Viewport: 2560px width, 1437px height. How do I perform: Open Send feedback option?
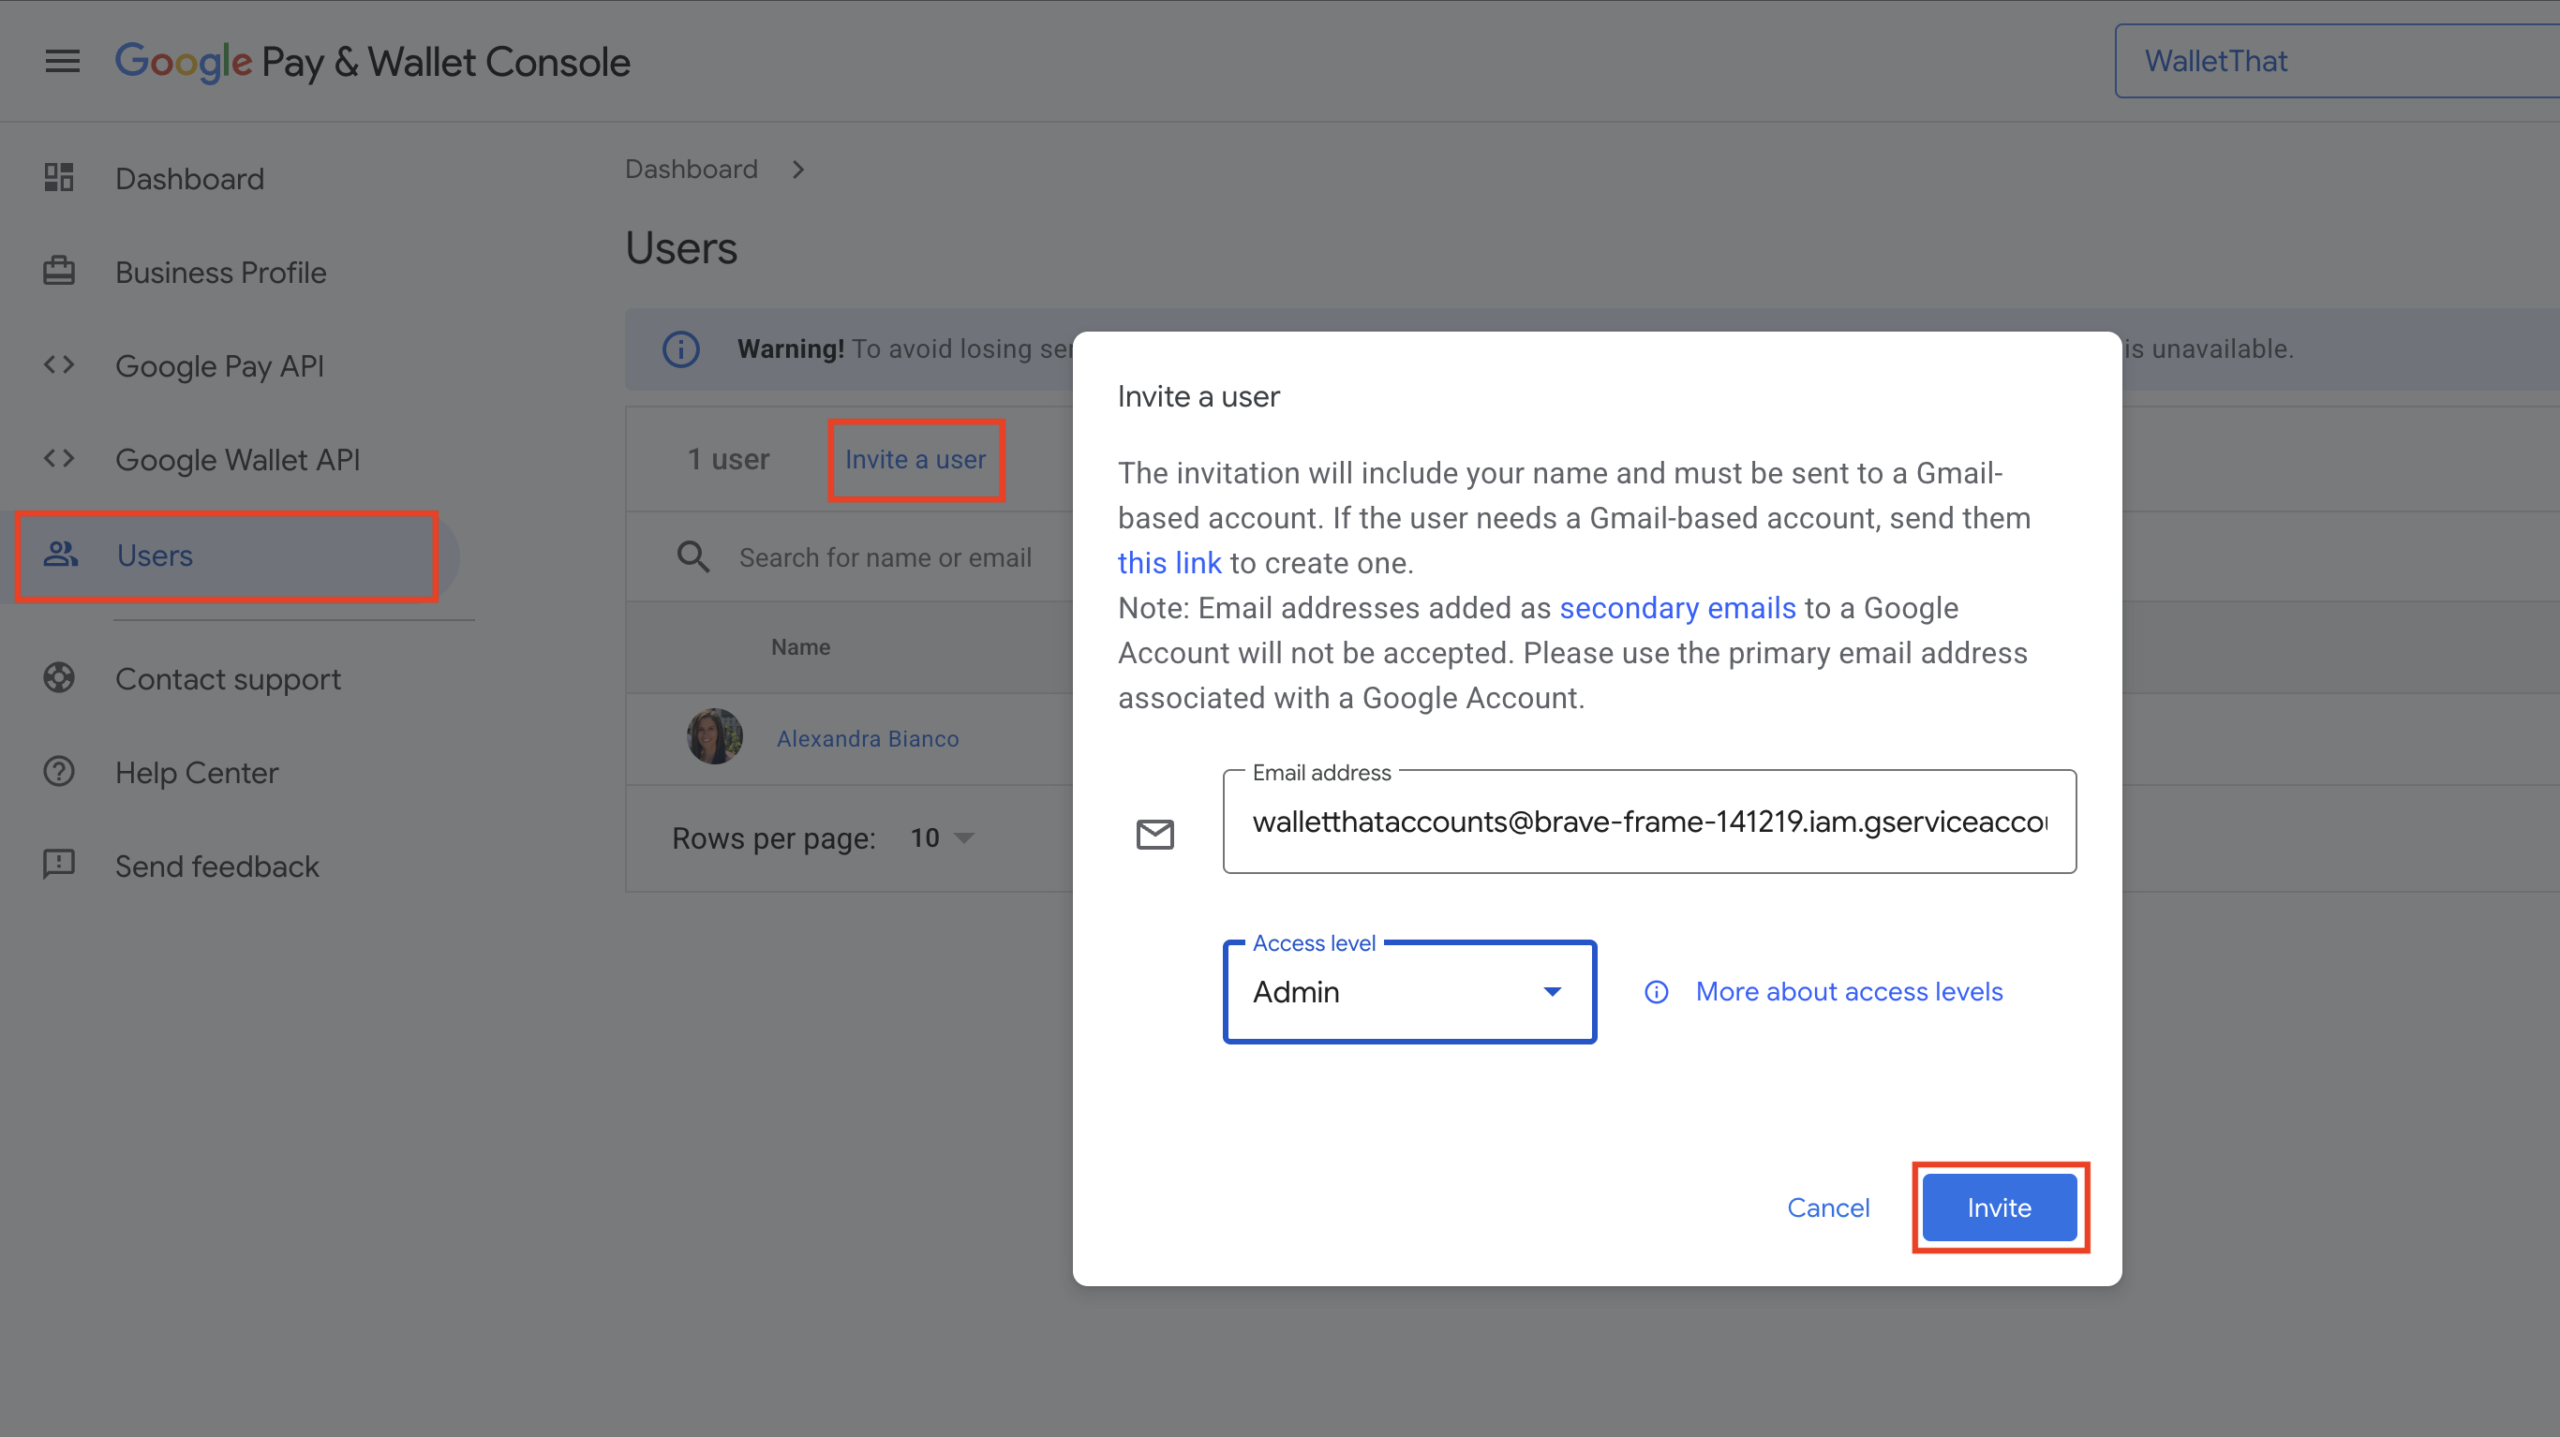217,866
